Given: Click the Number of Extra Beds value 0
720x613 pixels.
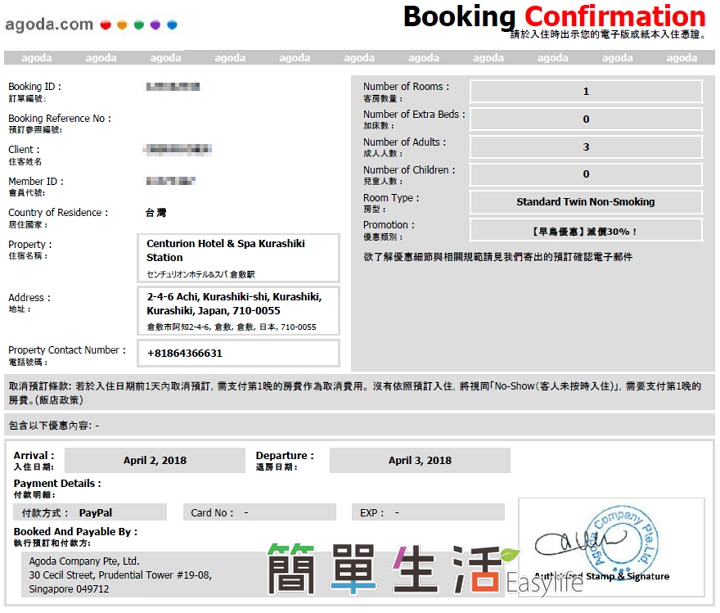Looking at the screenshot, I should [x=586, y=119].
